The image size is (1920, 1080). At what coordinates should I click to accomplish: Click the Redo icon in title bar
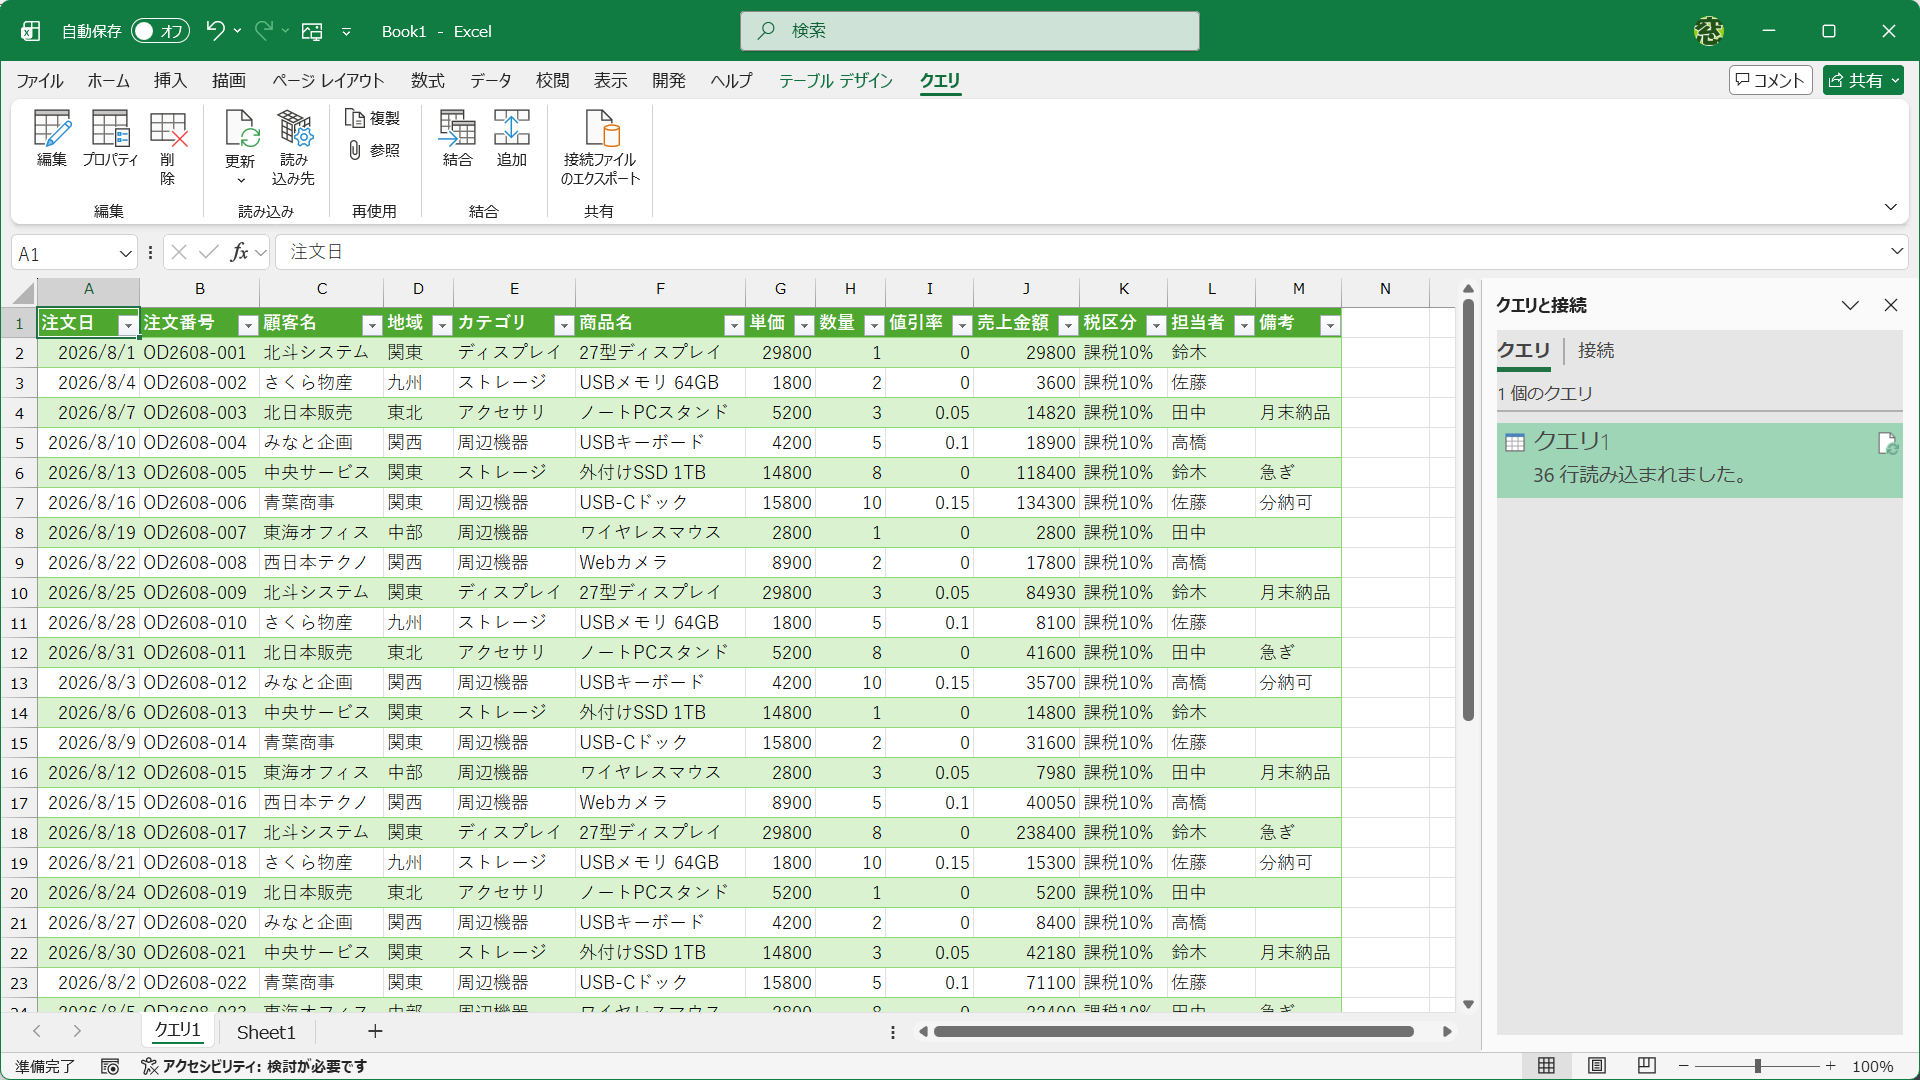[264, 31]
